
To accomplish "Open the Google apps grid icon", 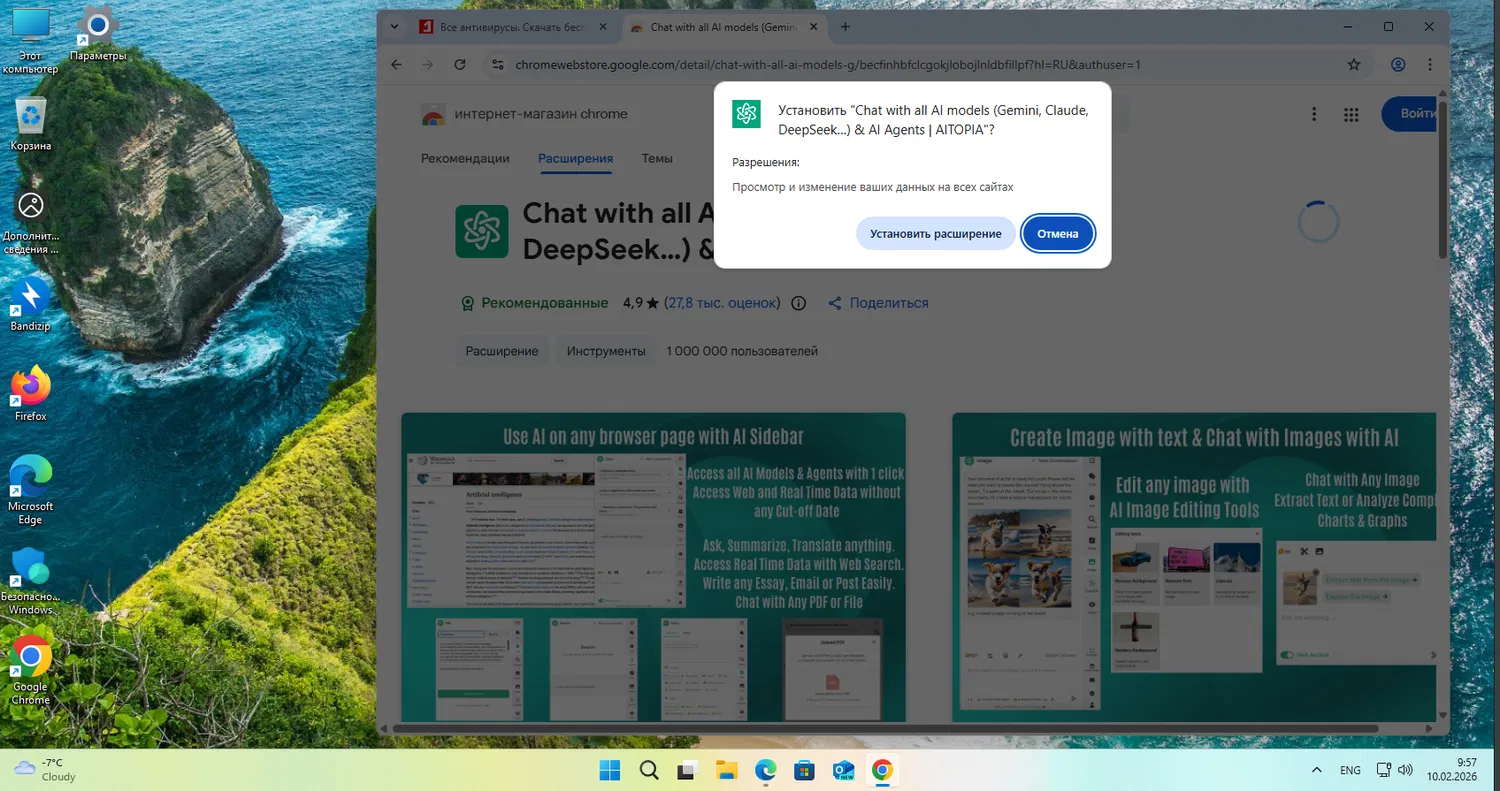I will [1351, 114].
